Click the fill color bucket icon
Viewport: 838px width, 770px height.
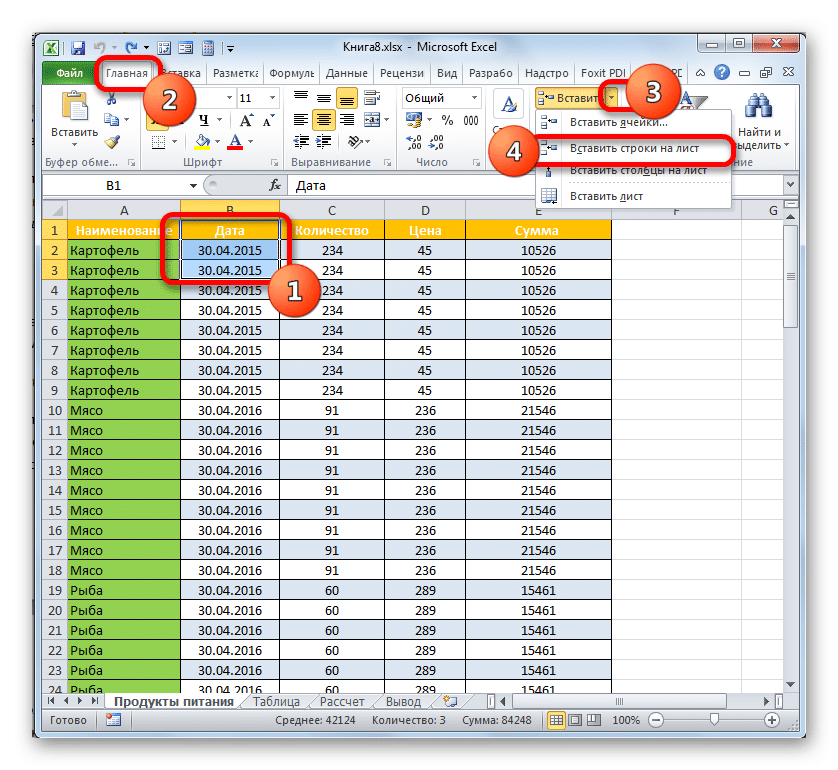(203, 142)
